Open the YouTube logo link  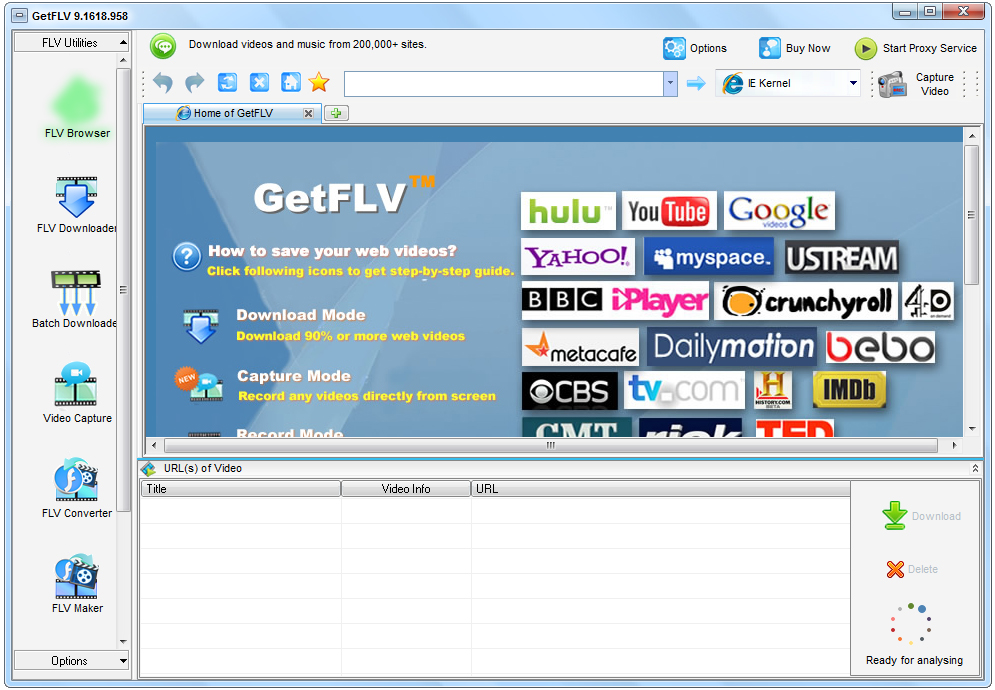coord(669,211)
